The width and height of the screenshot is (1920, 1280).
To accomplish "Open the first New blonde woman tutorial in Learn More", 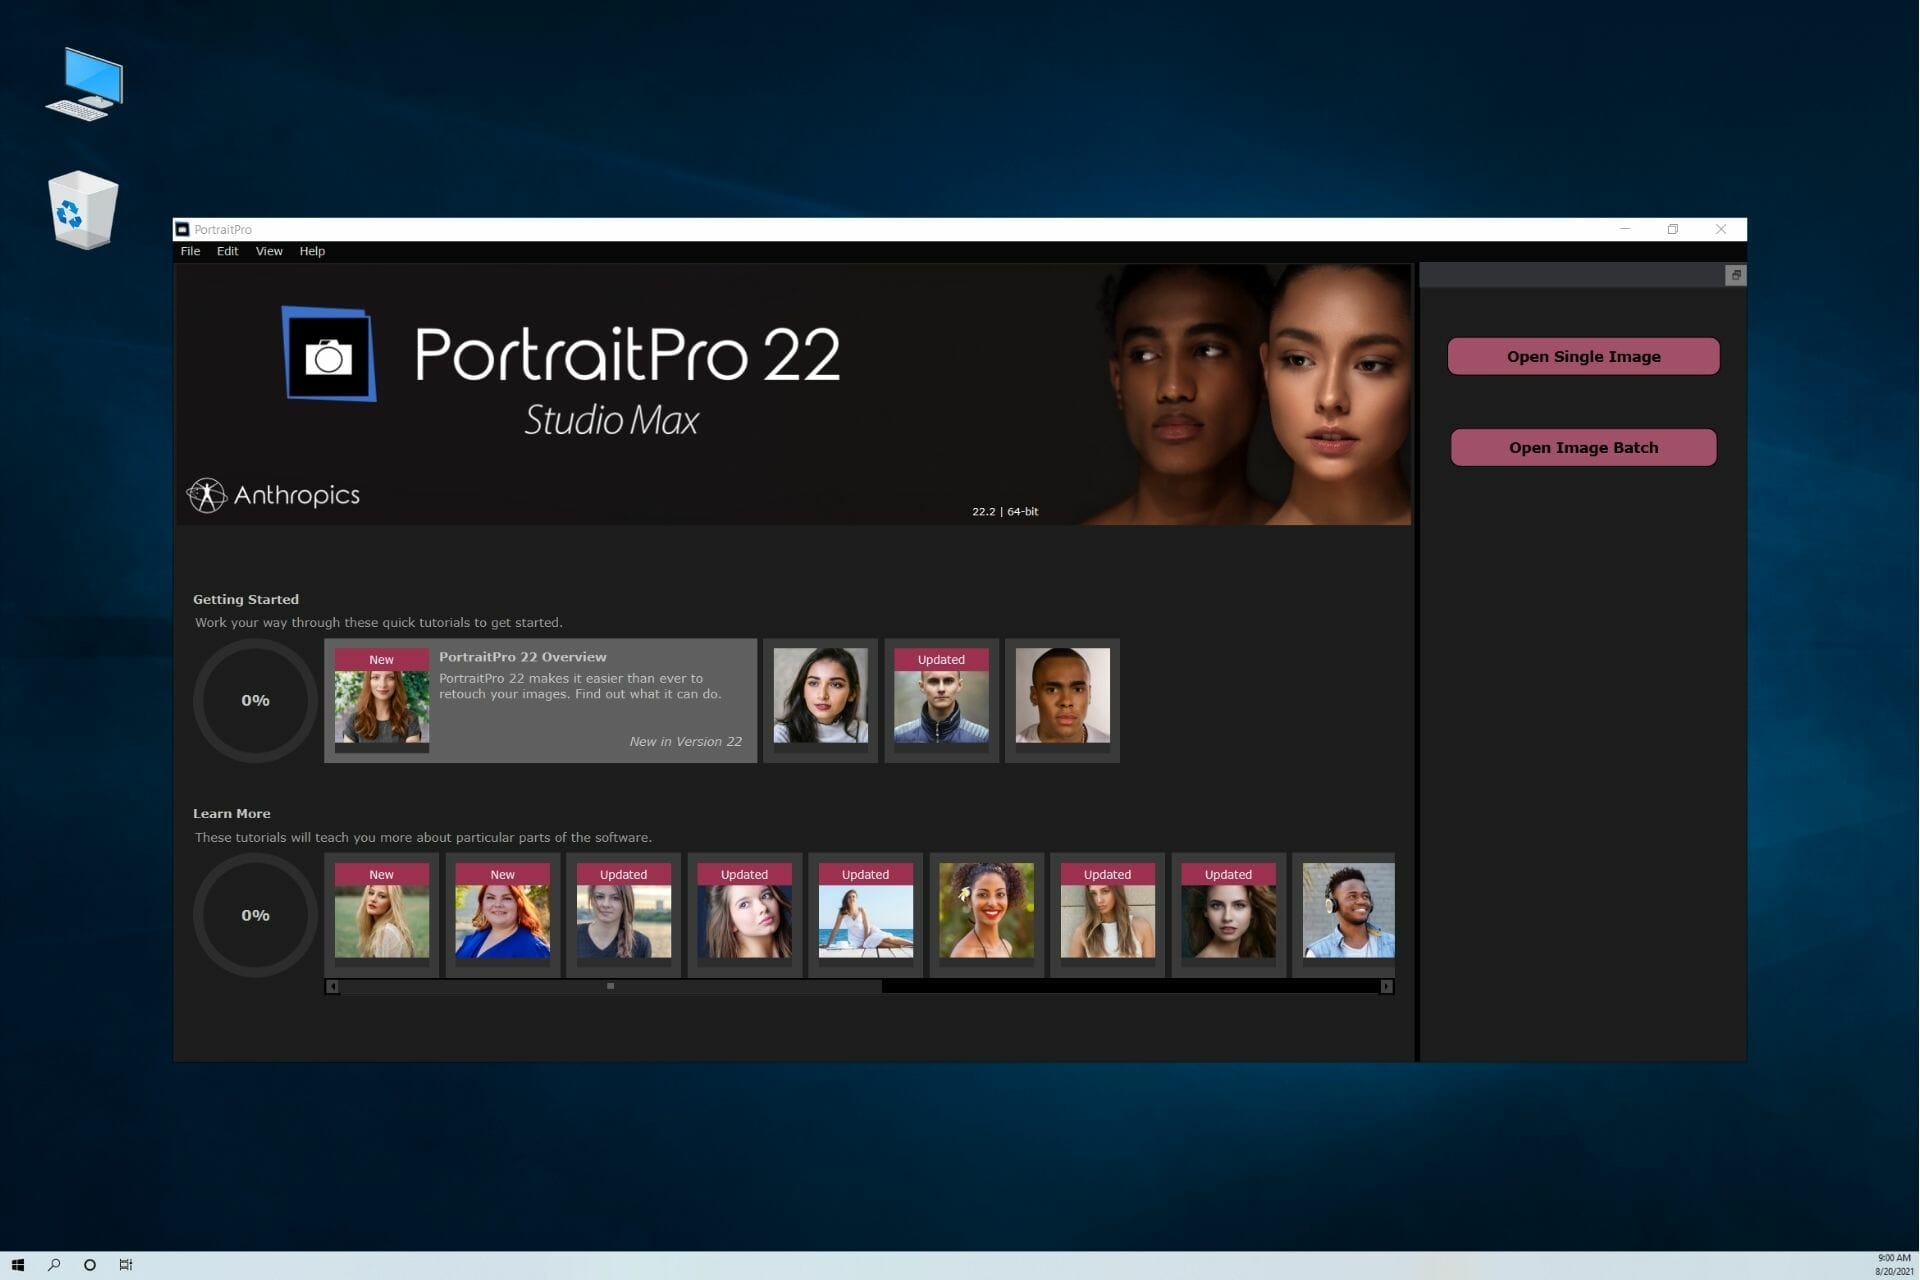I will (x=381, y=915).
